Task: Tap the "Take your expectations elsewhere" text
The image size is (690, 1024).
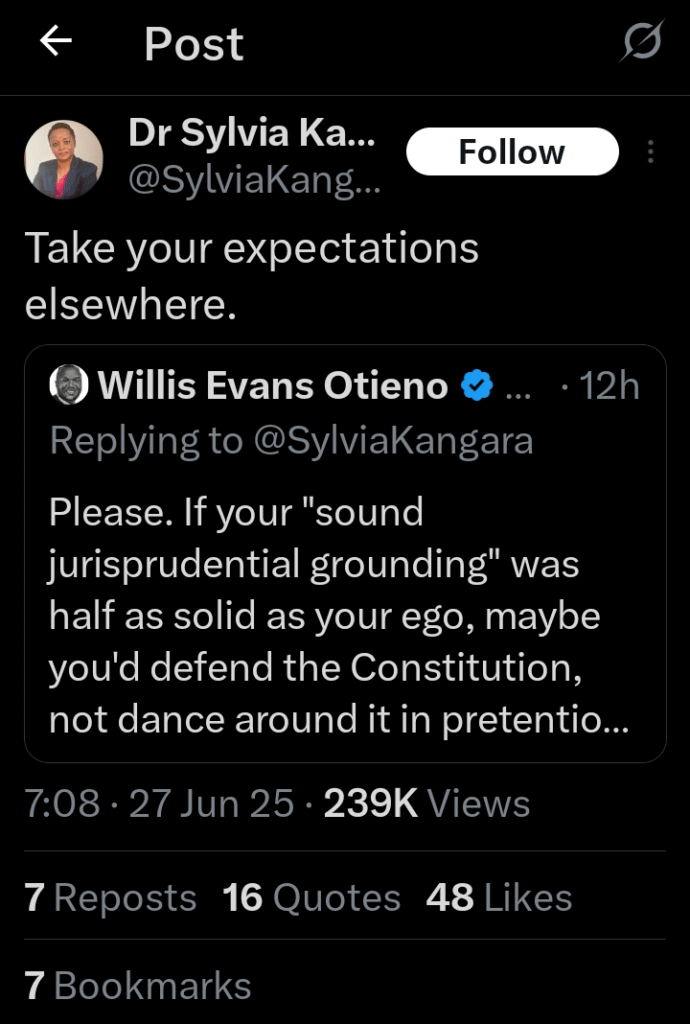Action: pos(251,276)
